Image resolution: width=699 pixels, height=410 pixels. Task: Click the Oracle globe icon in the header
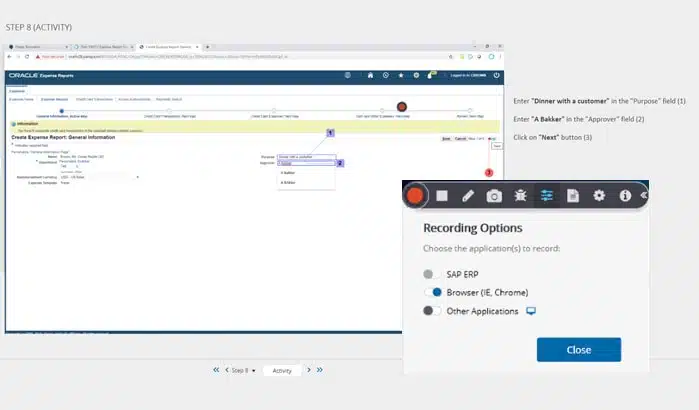pos(348,75)
